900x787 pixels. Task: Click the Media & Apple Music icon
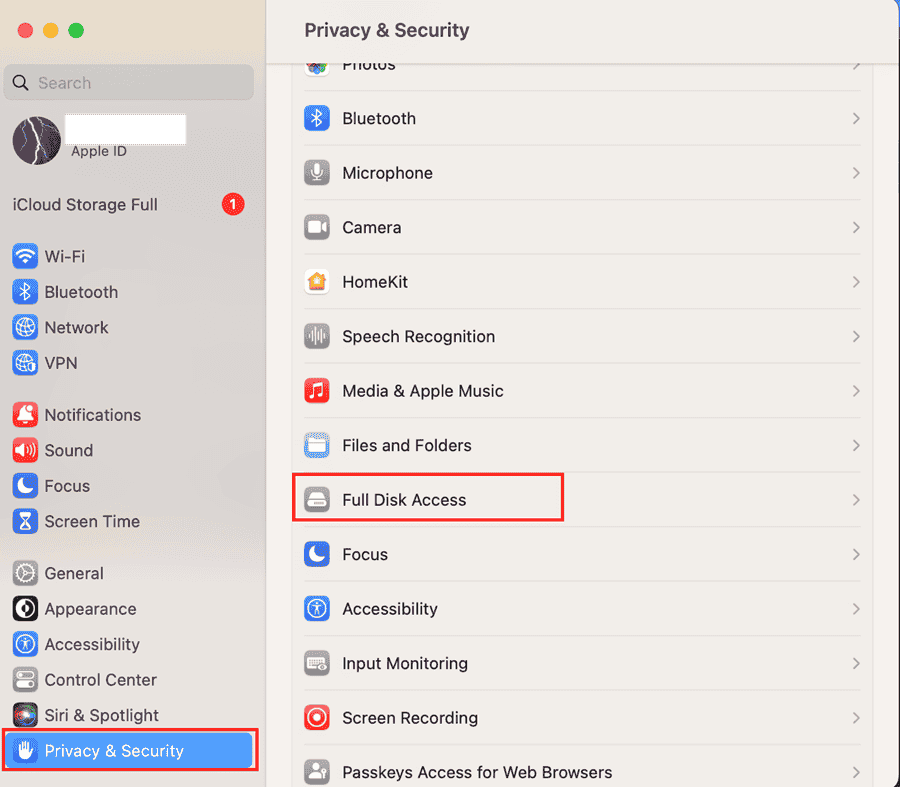coord(317,391)
